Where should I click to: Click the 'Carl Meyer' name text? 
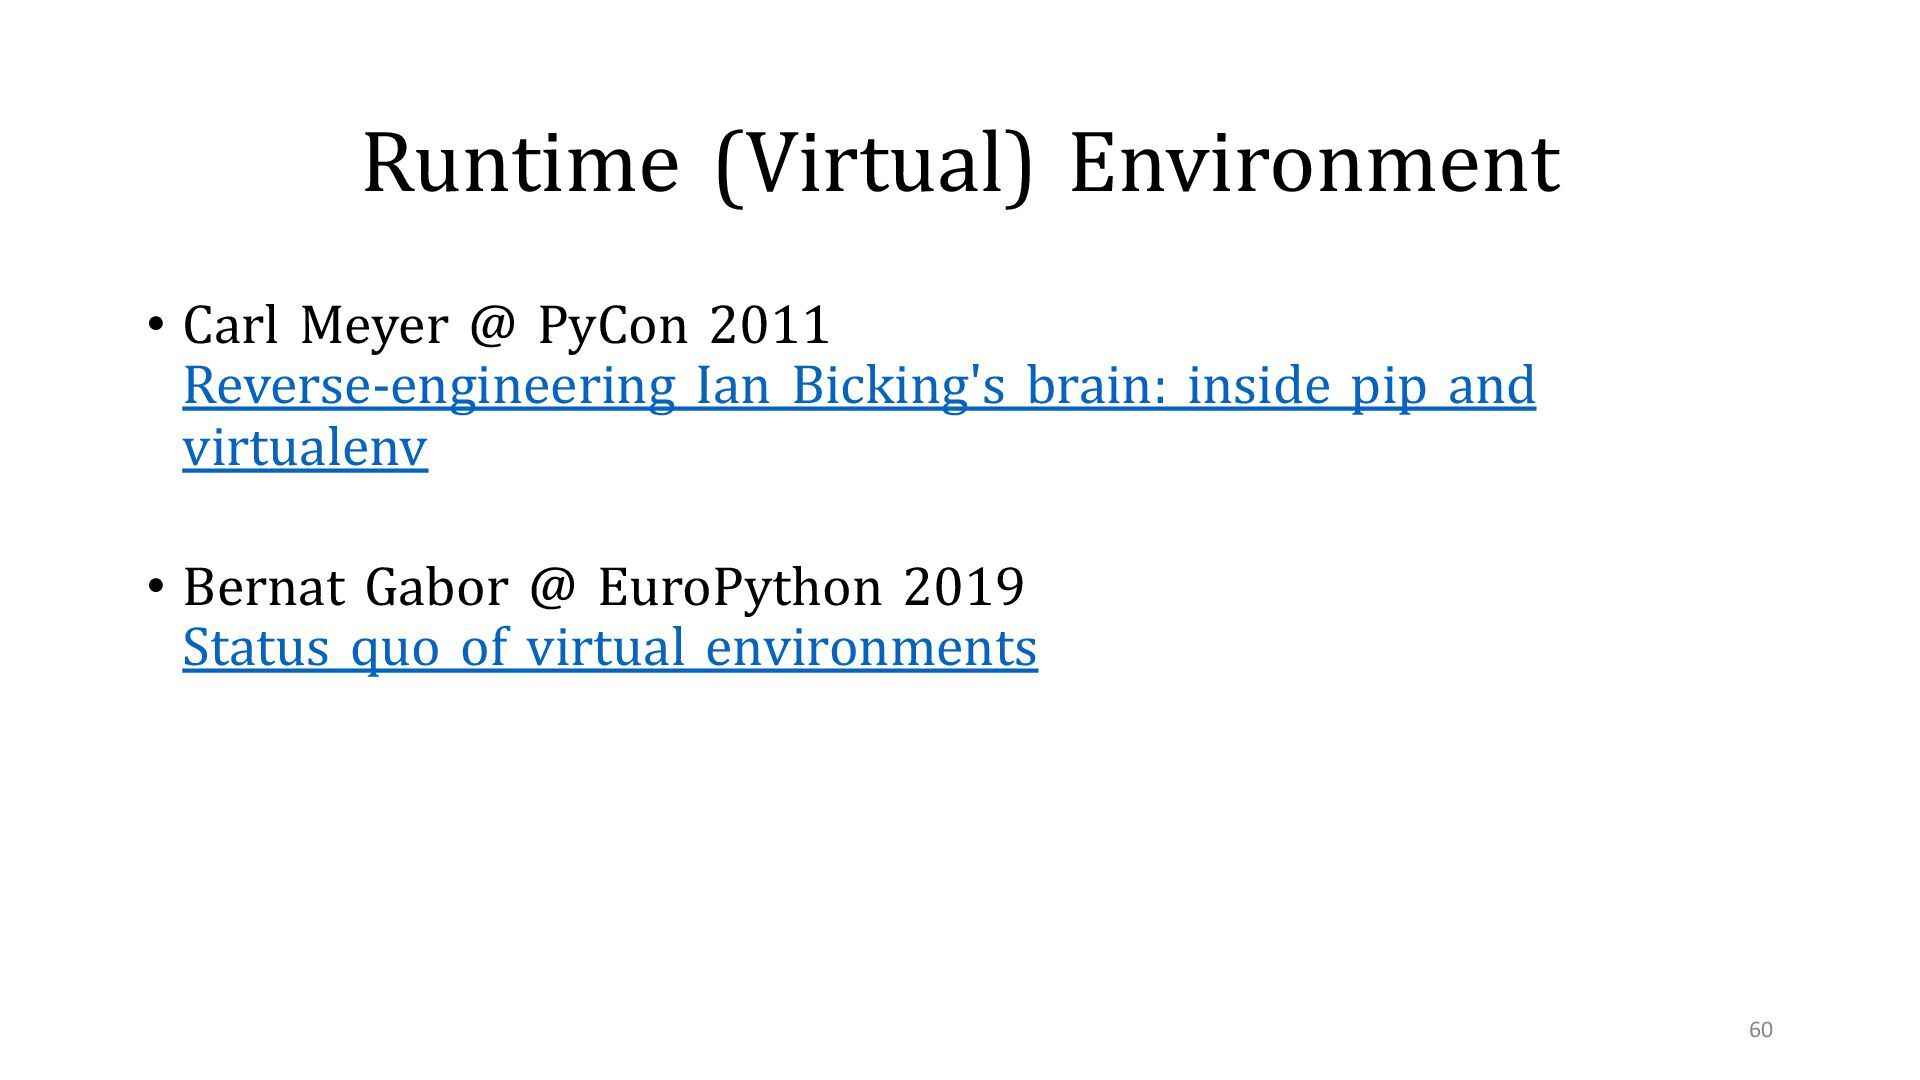pyautogui.click(x=315, y=326)
